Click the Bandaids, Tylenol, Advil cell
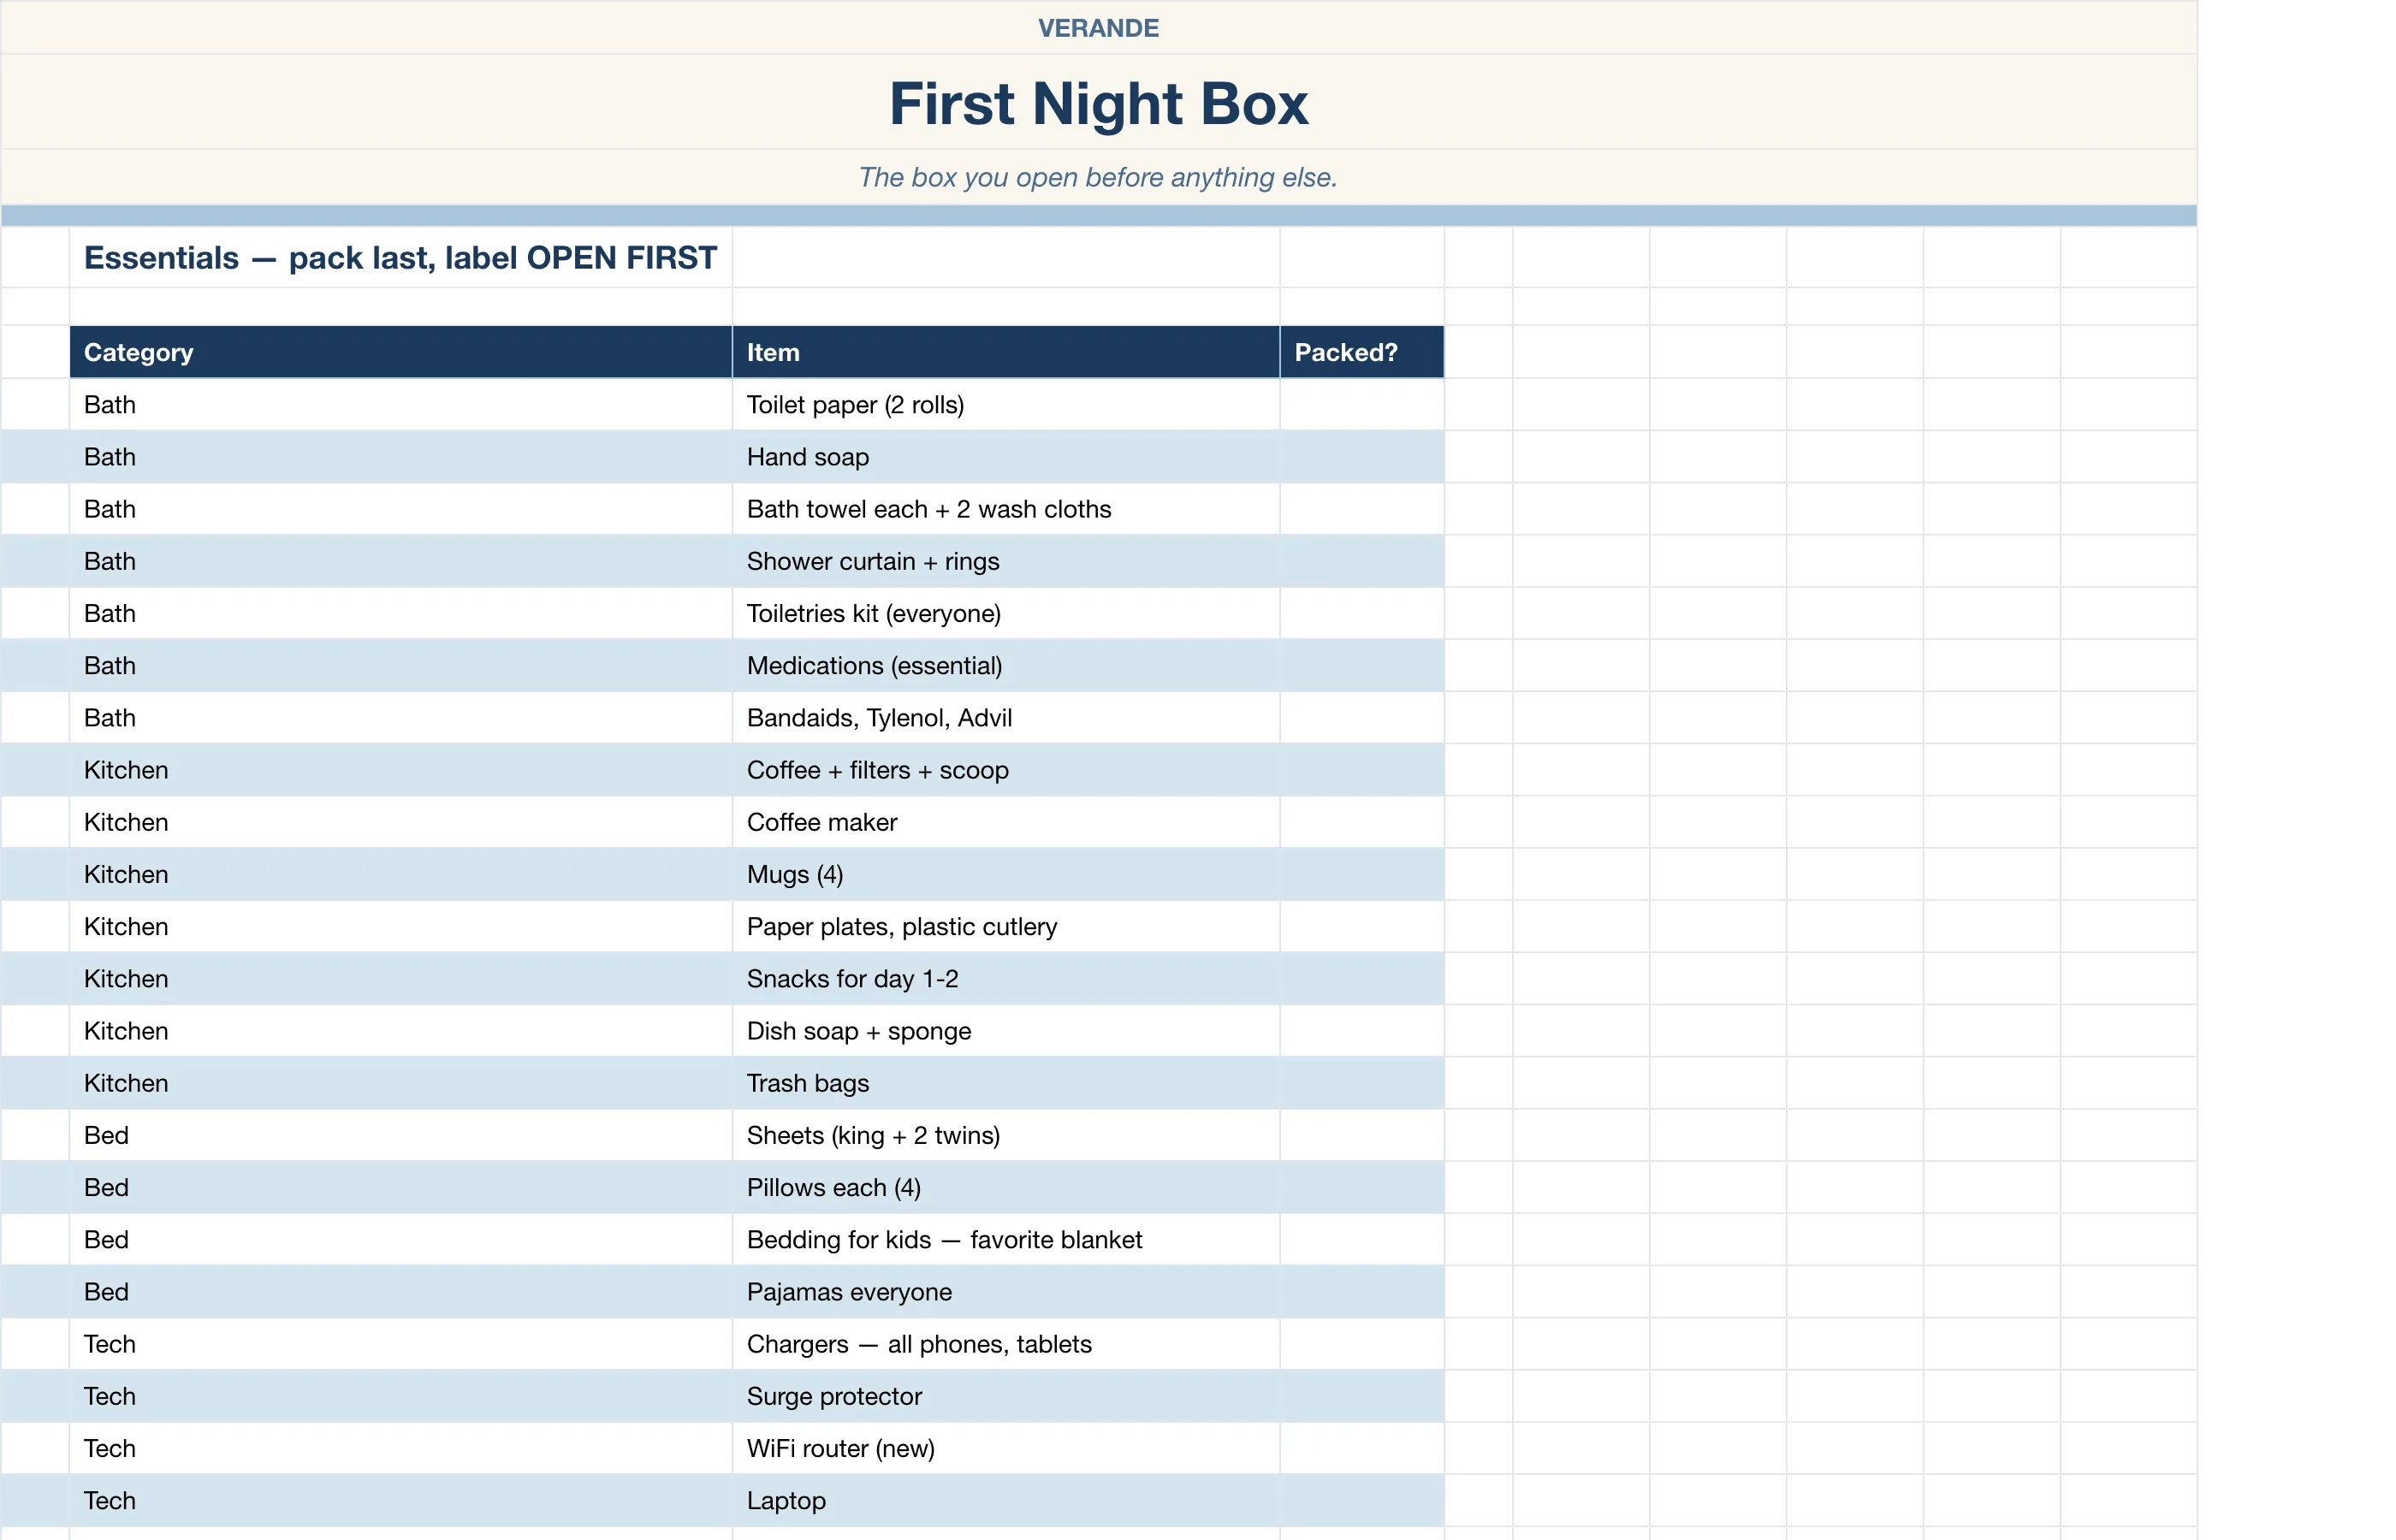This screenshot has width=2396, height=1540. pyautogui.click(x=1006, y=718)
